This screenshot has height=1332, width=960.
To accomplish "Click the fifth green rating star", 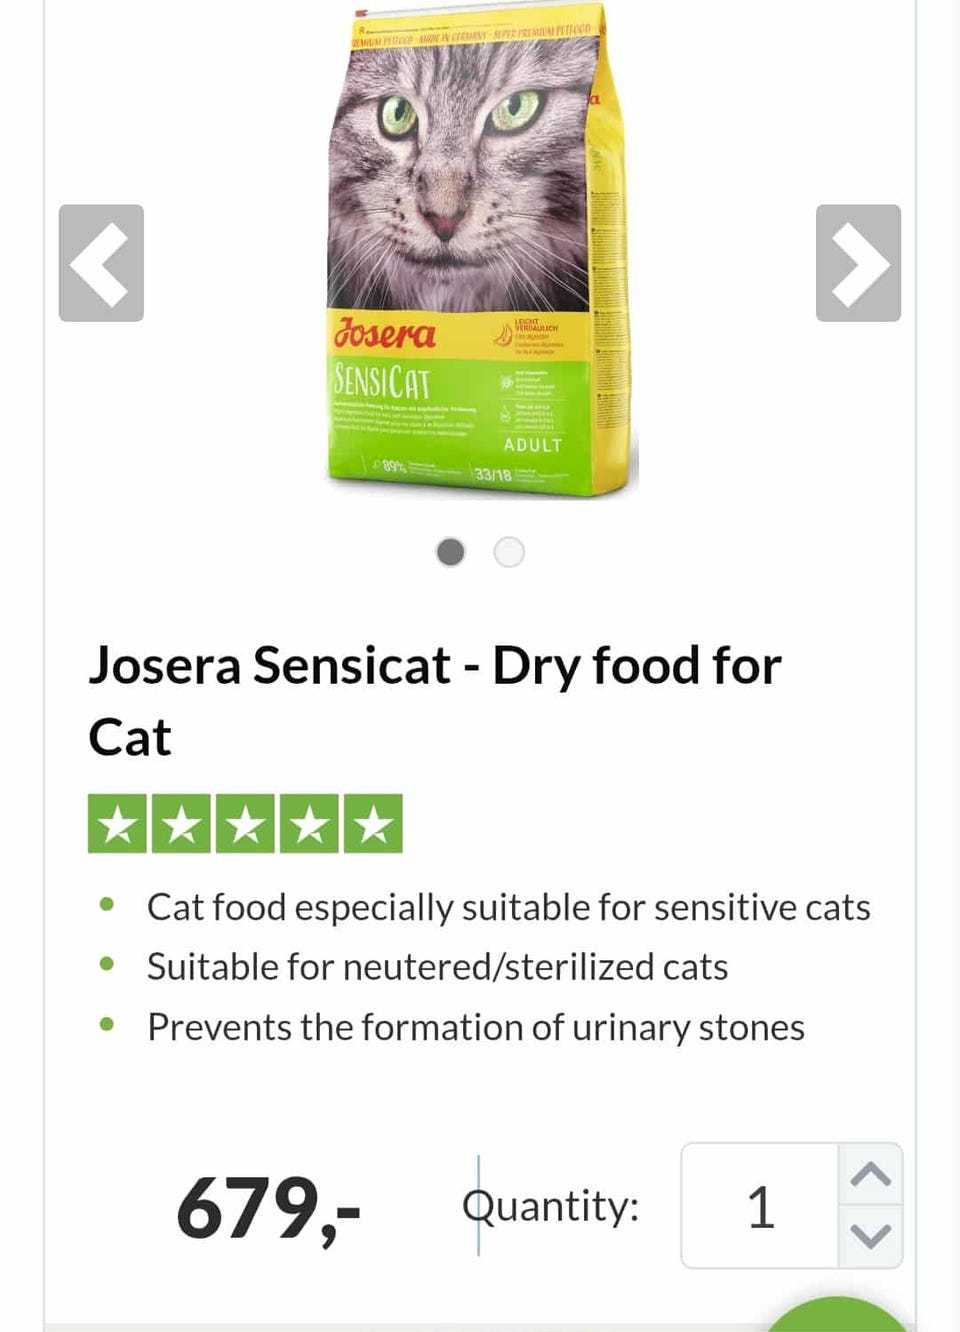I will (x=373, y=824).
